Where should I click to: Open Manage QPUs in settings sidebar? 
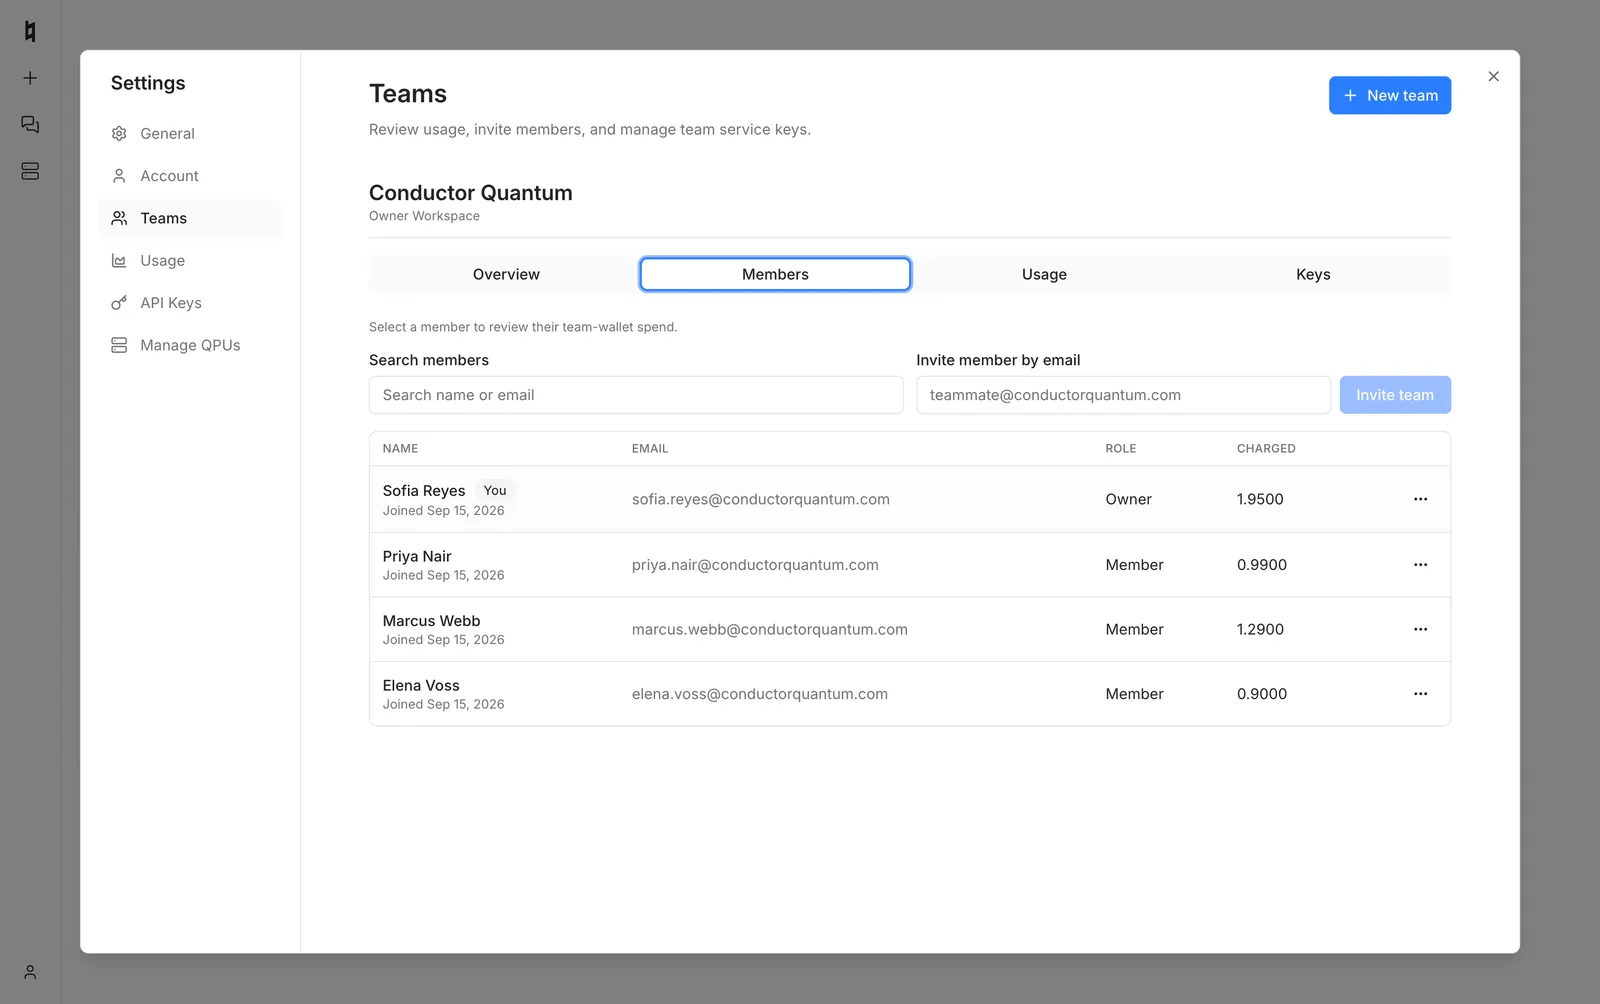pyautogui.click(x=191, y=345)
